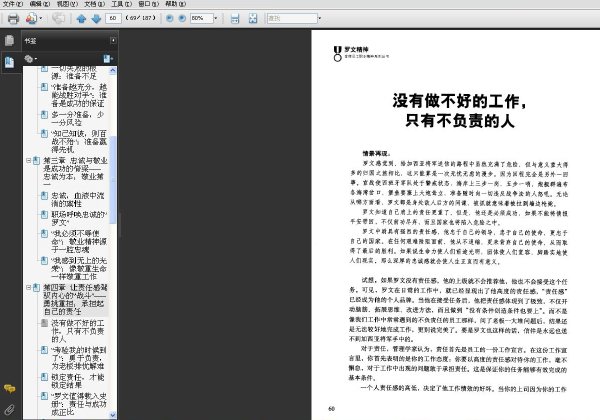Viewport: 600px width, 420px height.
Task: Click bookmarks scrollbar up arrow
Action: coord(112,70)
